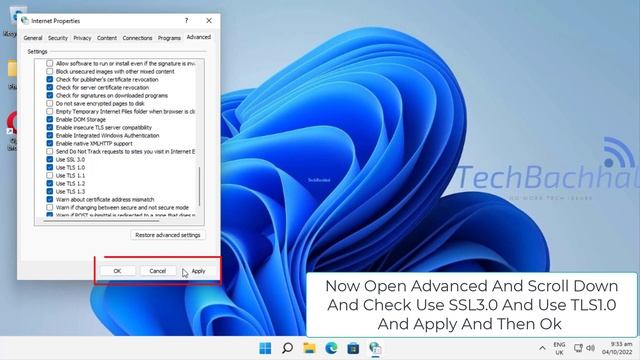Select the Advanced tab
Viewport: 640px width, 360px height.
[x=199, y=37]
